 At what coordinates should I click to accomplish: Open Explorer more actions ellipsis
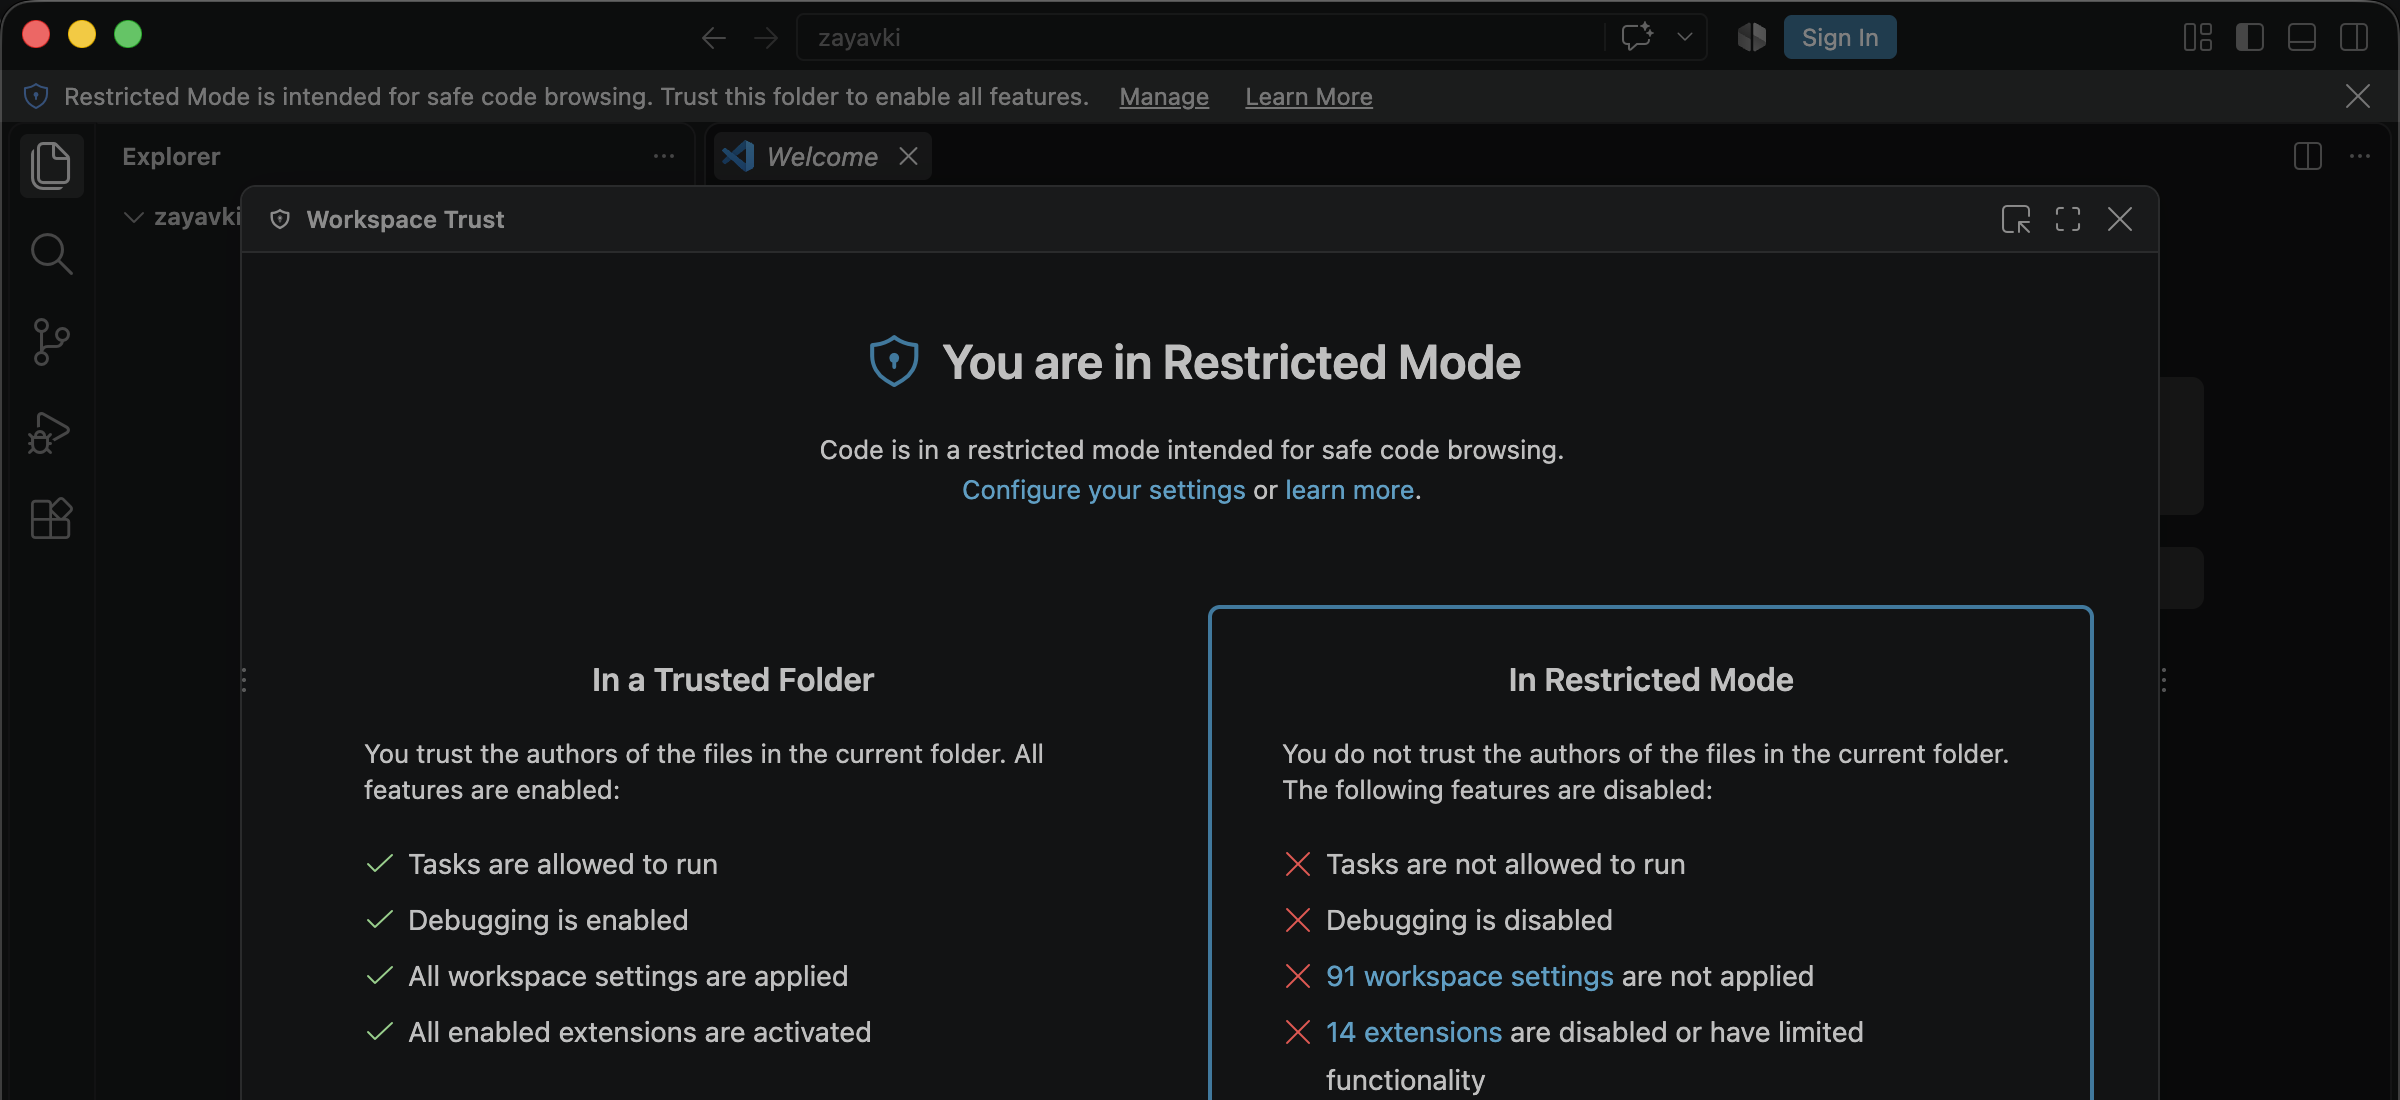point(664,156)
